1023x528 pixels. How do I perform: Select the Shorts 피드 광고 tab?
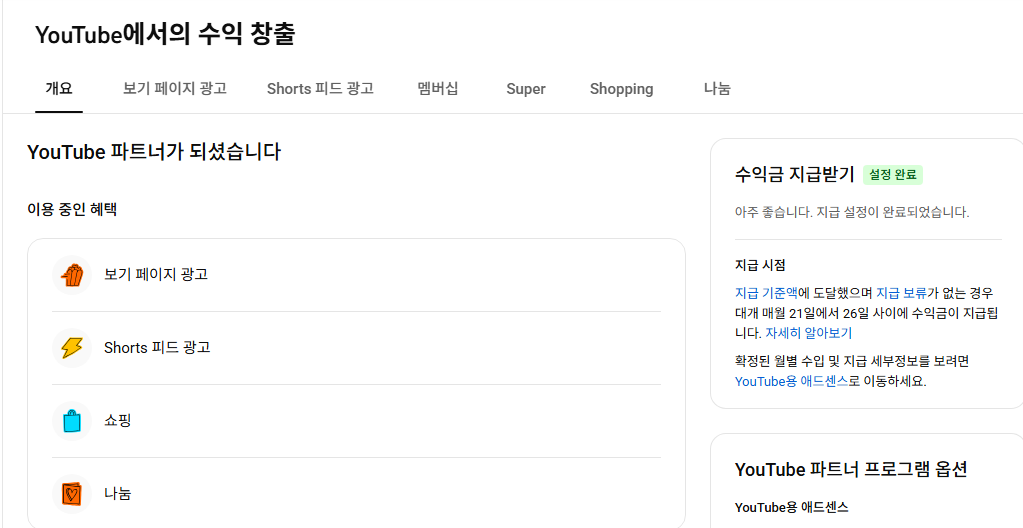pyautogui.click(x=320, y=89)
